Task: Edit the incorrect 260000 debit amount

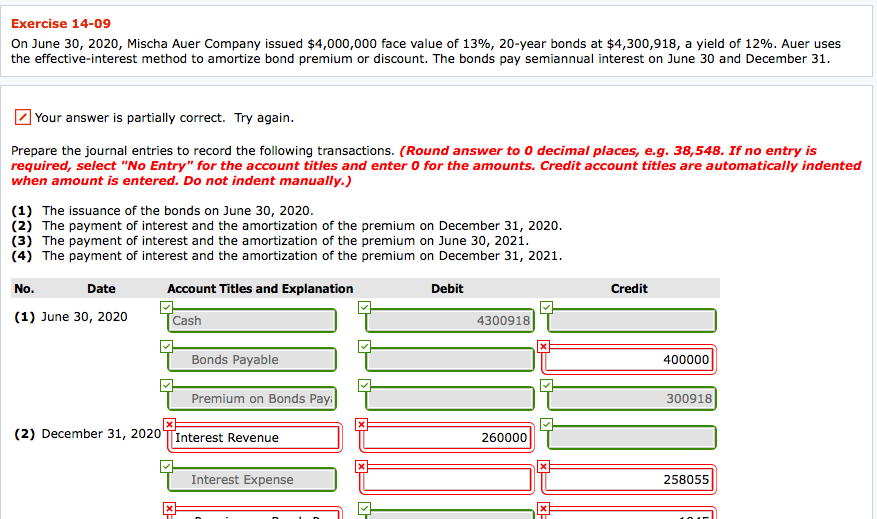Action: (447, 438)
